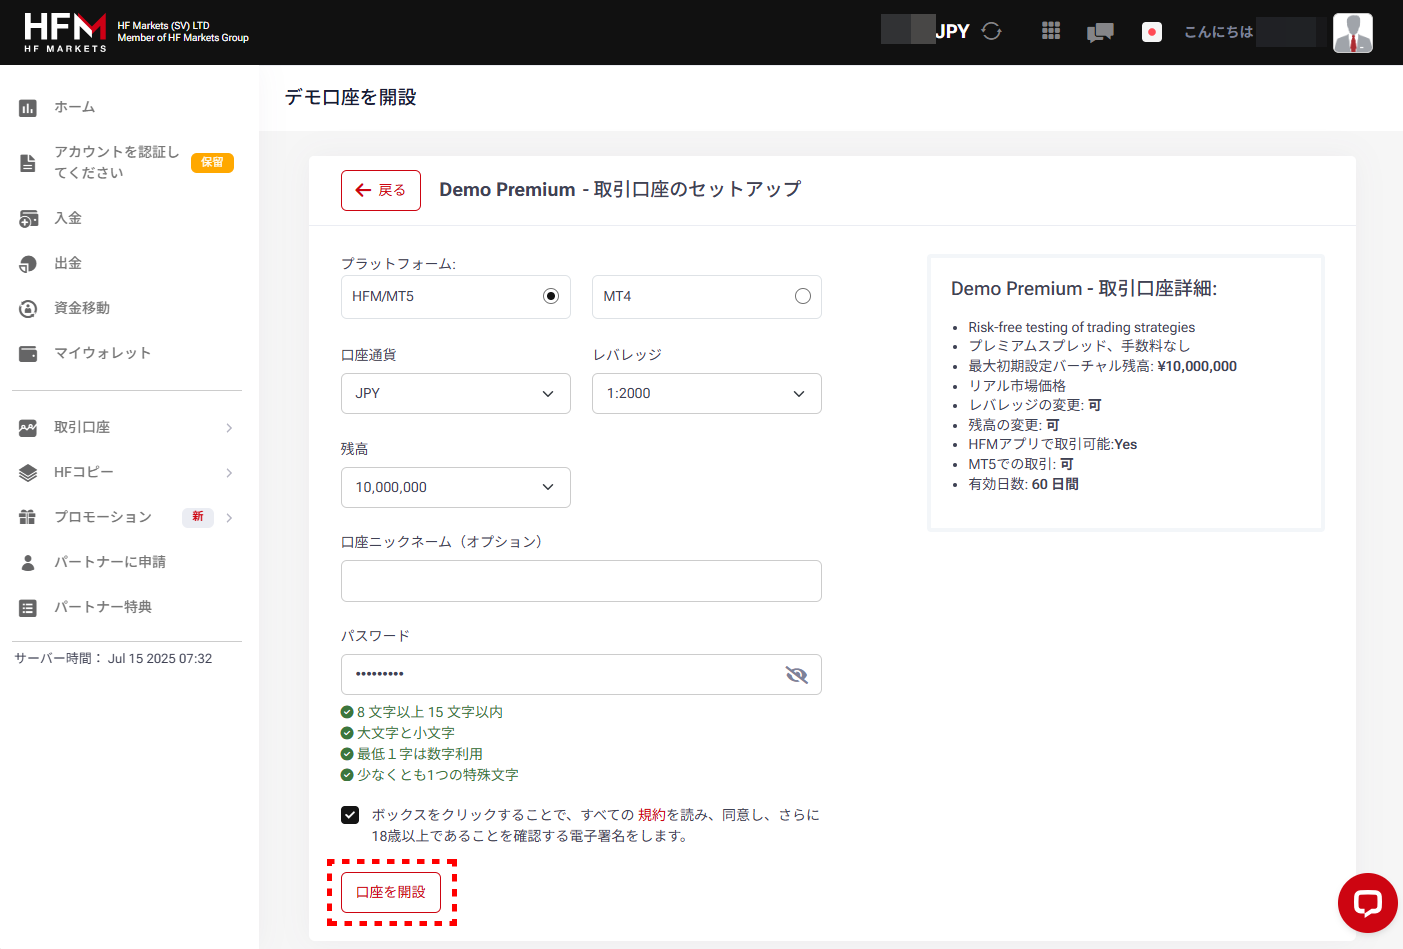Open パートナーに申請 menu item
This screenshot has height=949, width=1403.
(x=110, y=562)
